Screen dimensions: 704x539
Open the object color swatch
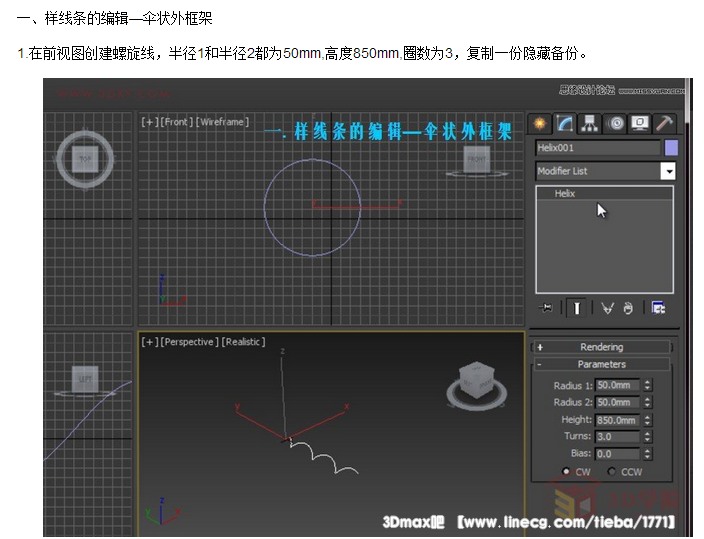coord(671,148)
